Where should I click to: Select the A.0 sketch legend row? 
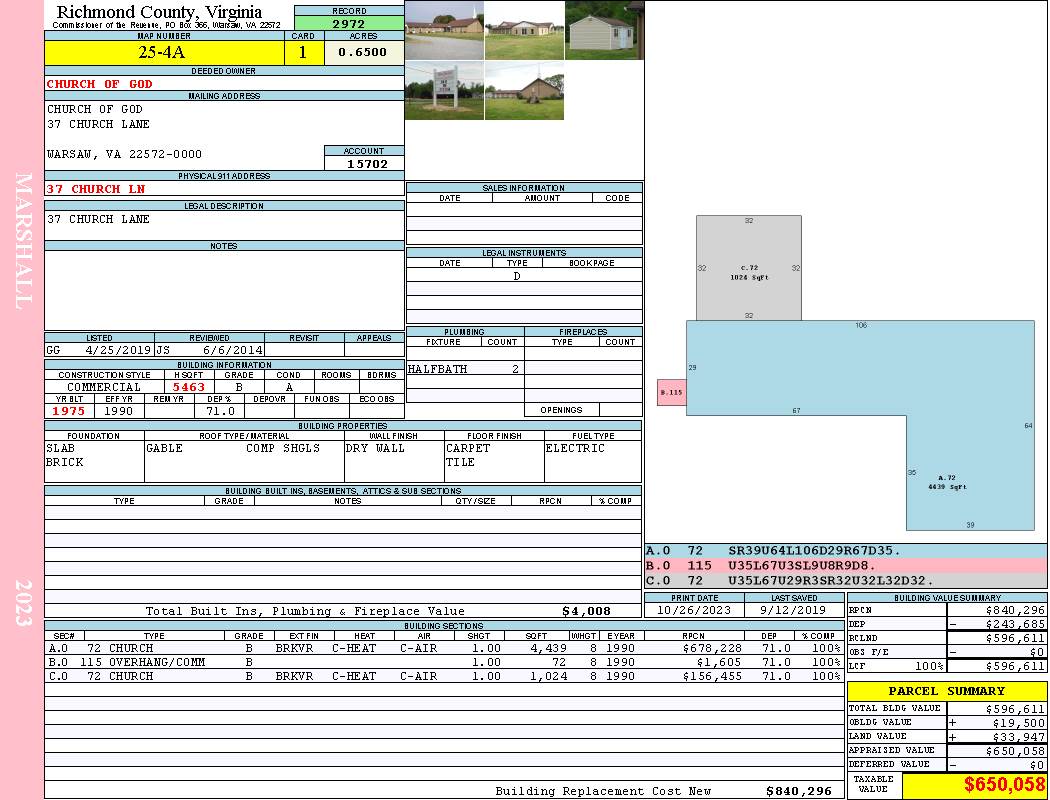[845, 551]
